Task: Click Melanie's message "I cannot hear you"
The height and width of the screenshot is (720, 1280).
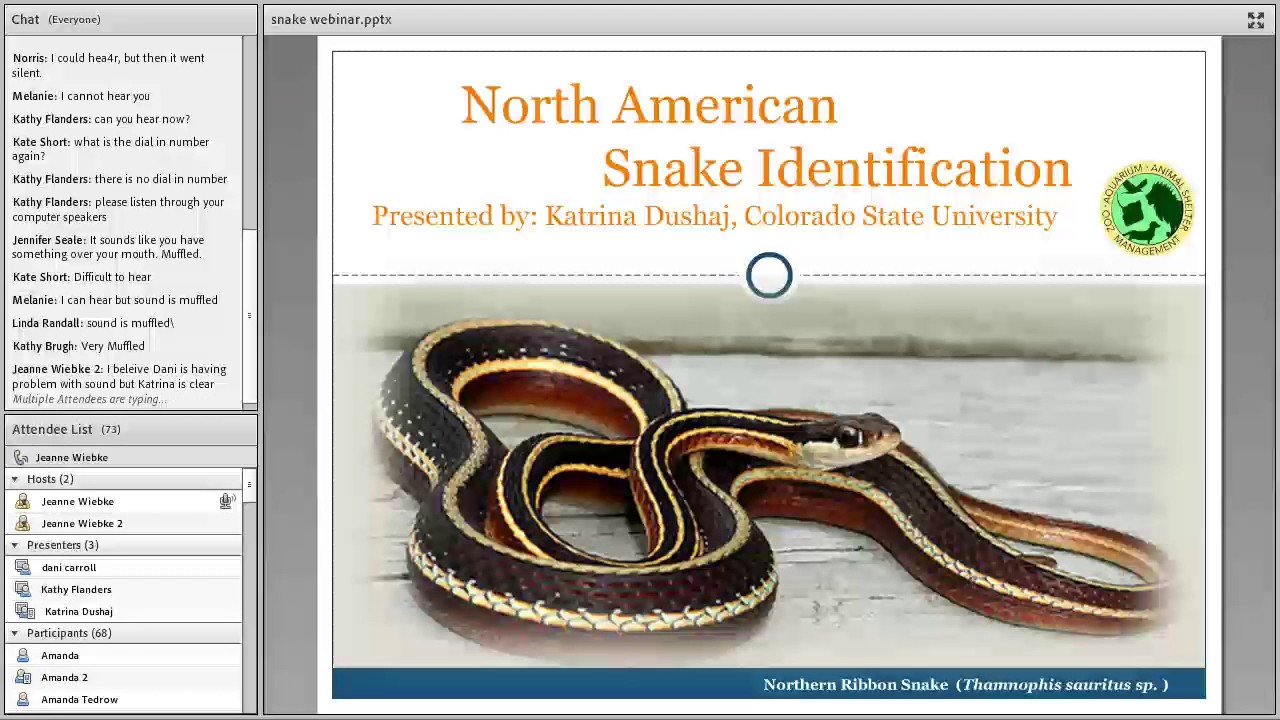Action: click(x=81, y=96)
